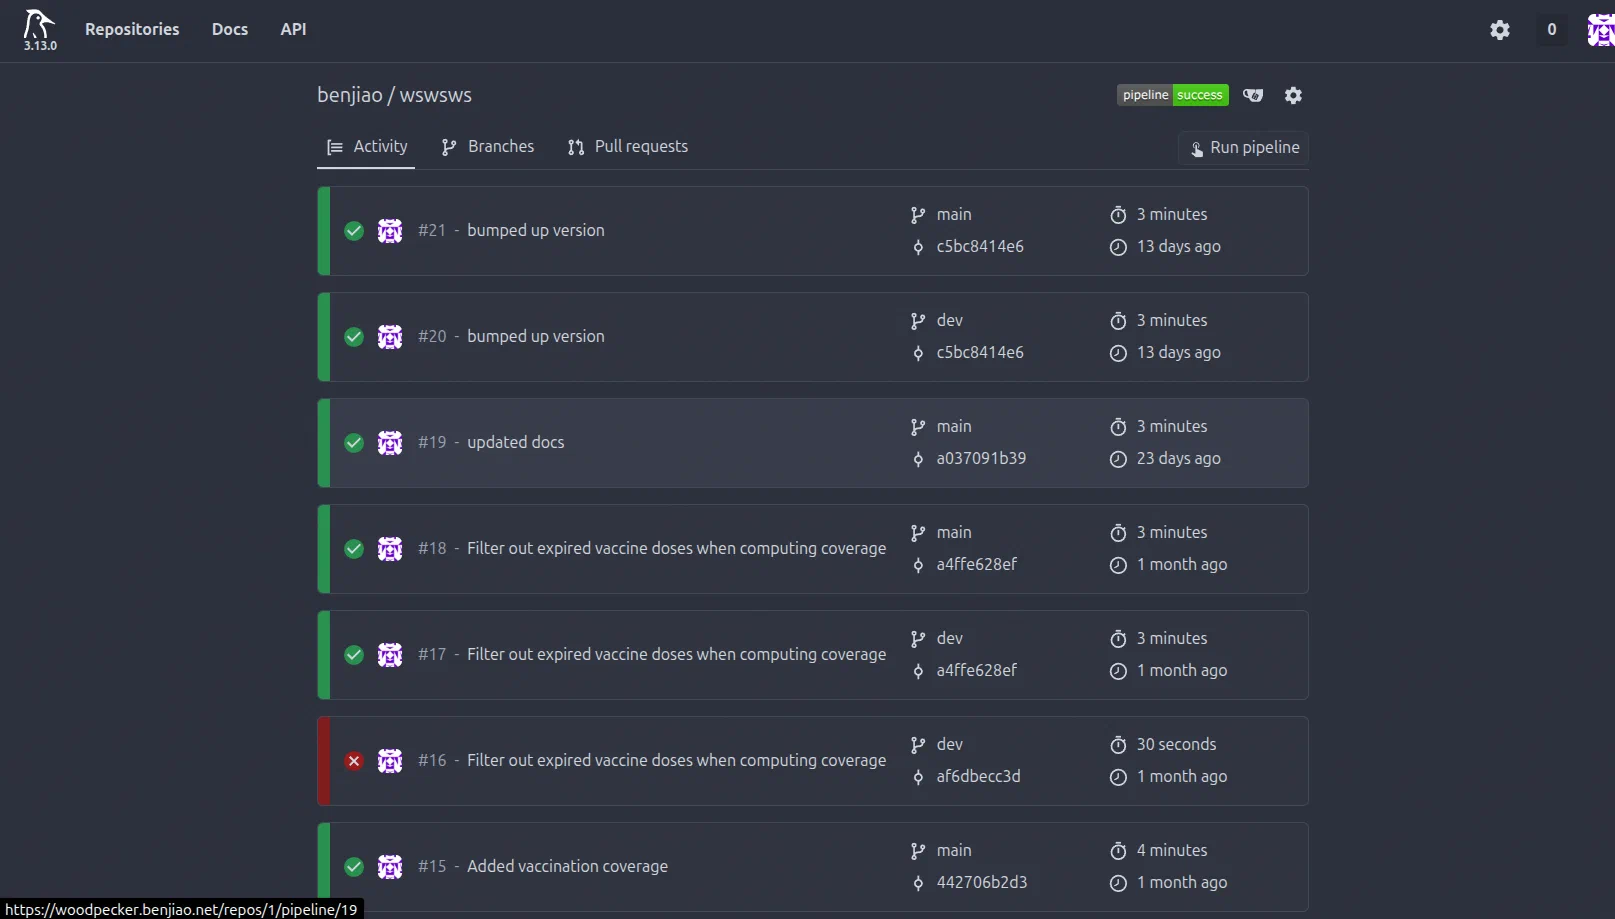The image size is (1615, 919).
Task: Click author avatar on pipeline #19 row
Action: [x=390, y=443]
